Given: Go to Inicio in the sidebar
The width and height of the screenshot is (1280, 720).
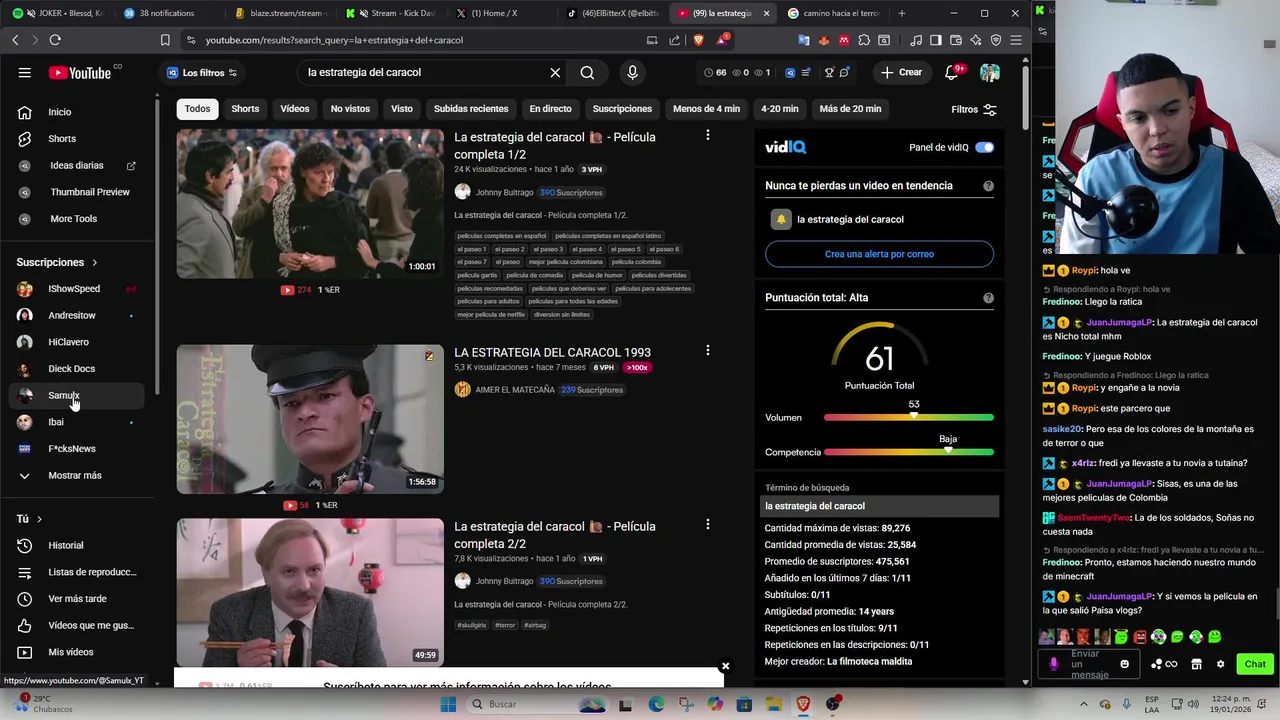Looking at the screenshot, I should coord(78,112).
